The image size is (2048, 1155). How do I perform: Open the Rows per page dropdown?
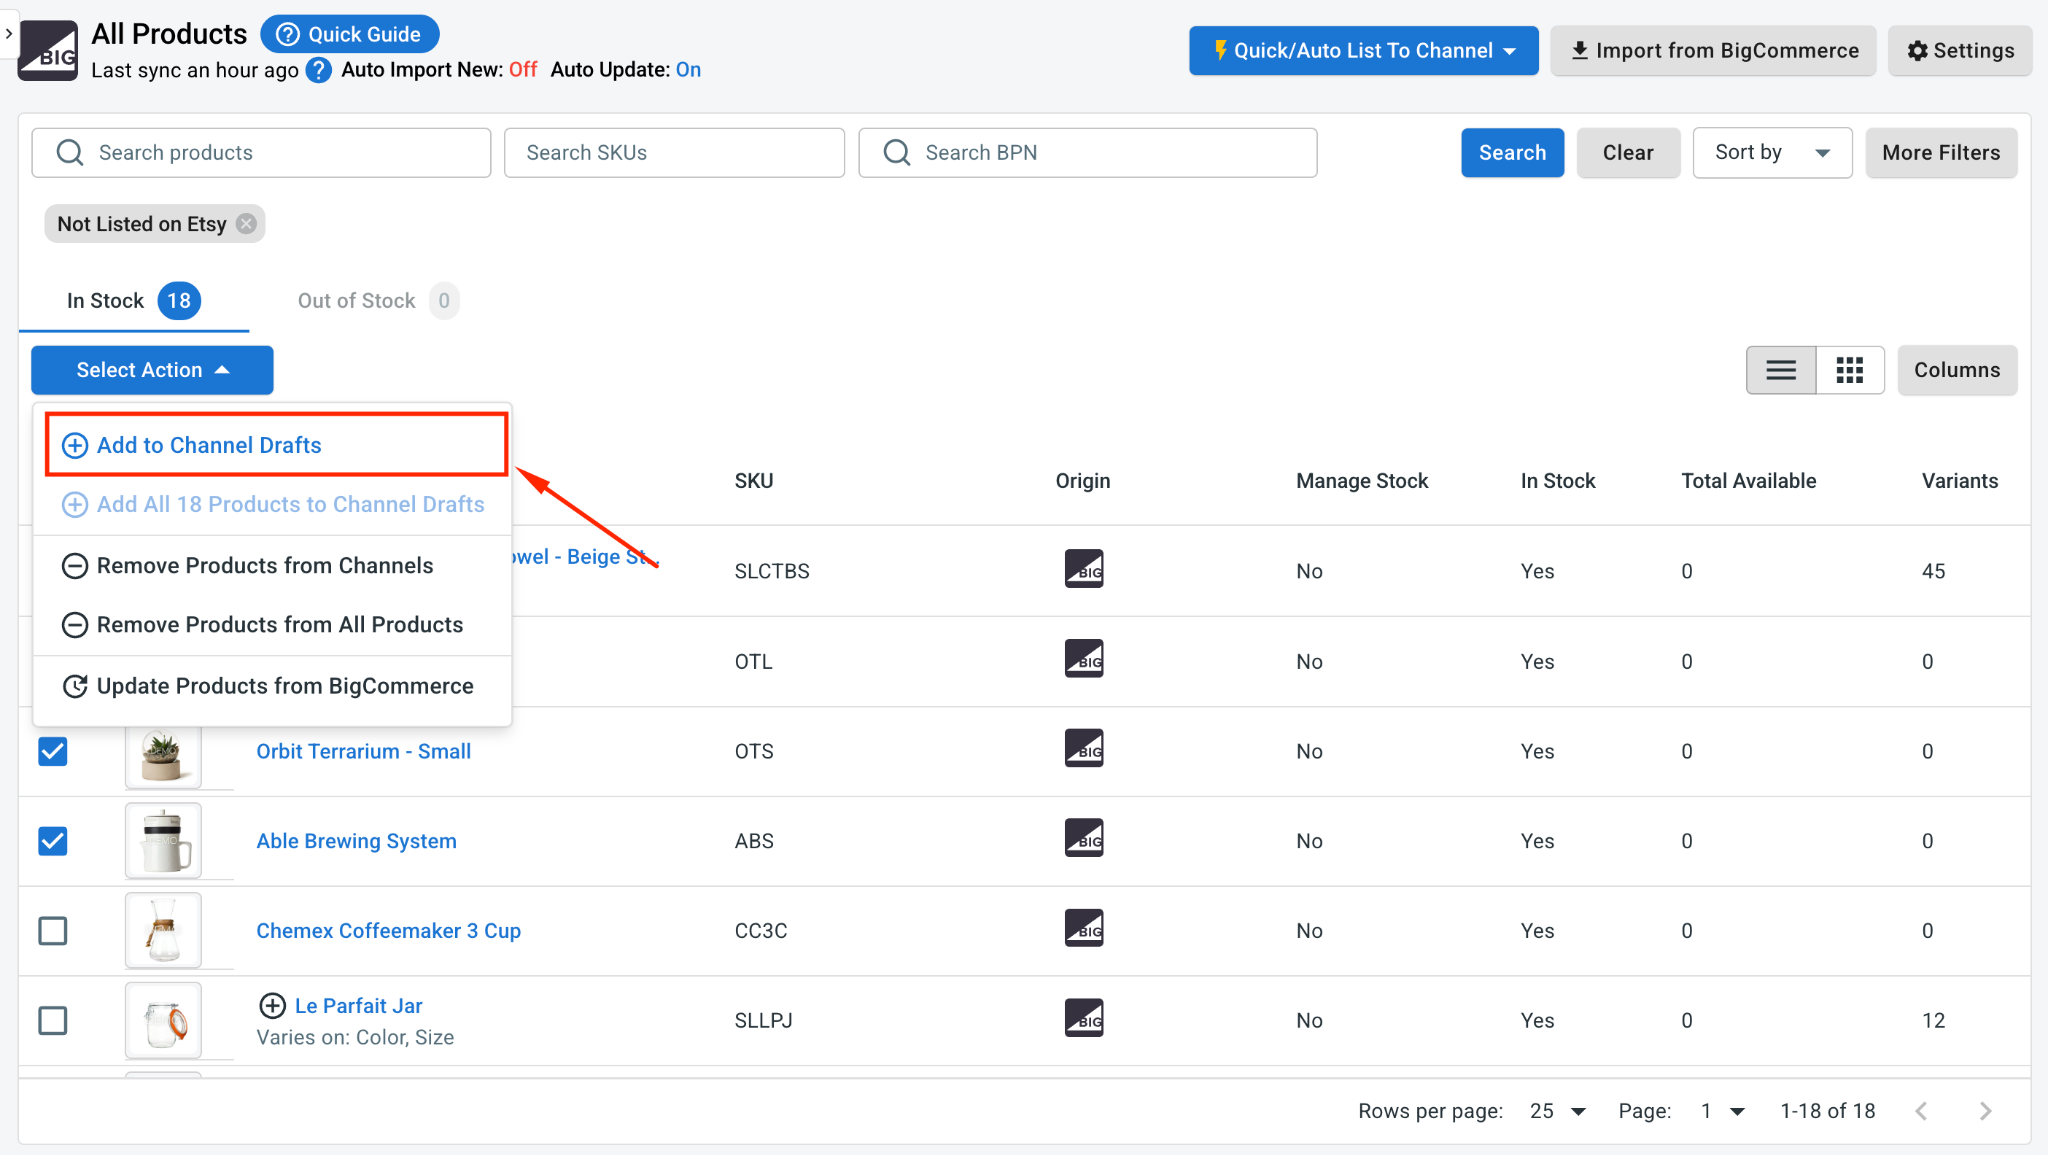(1557, 1111)
